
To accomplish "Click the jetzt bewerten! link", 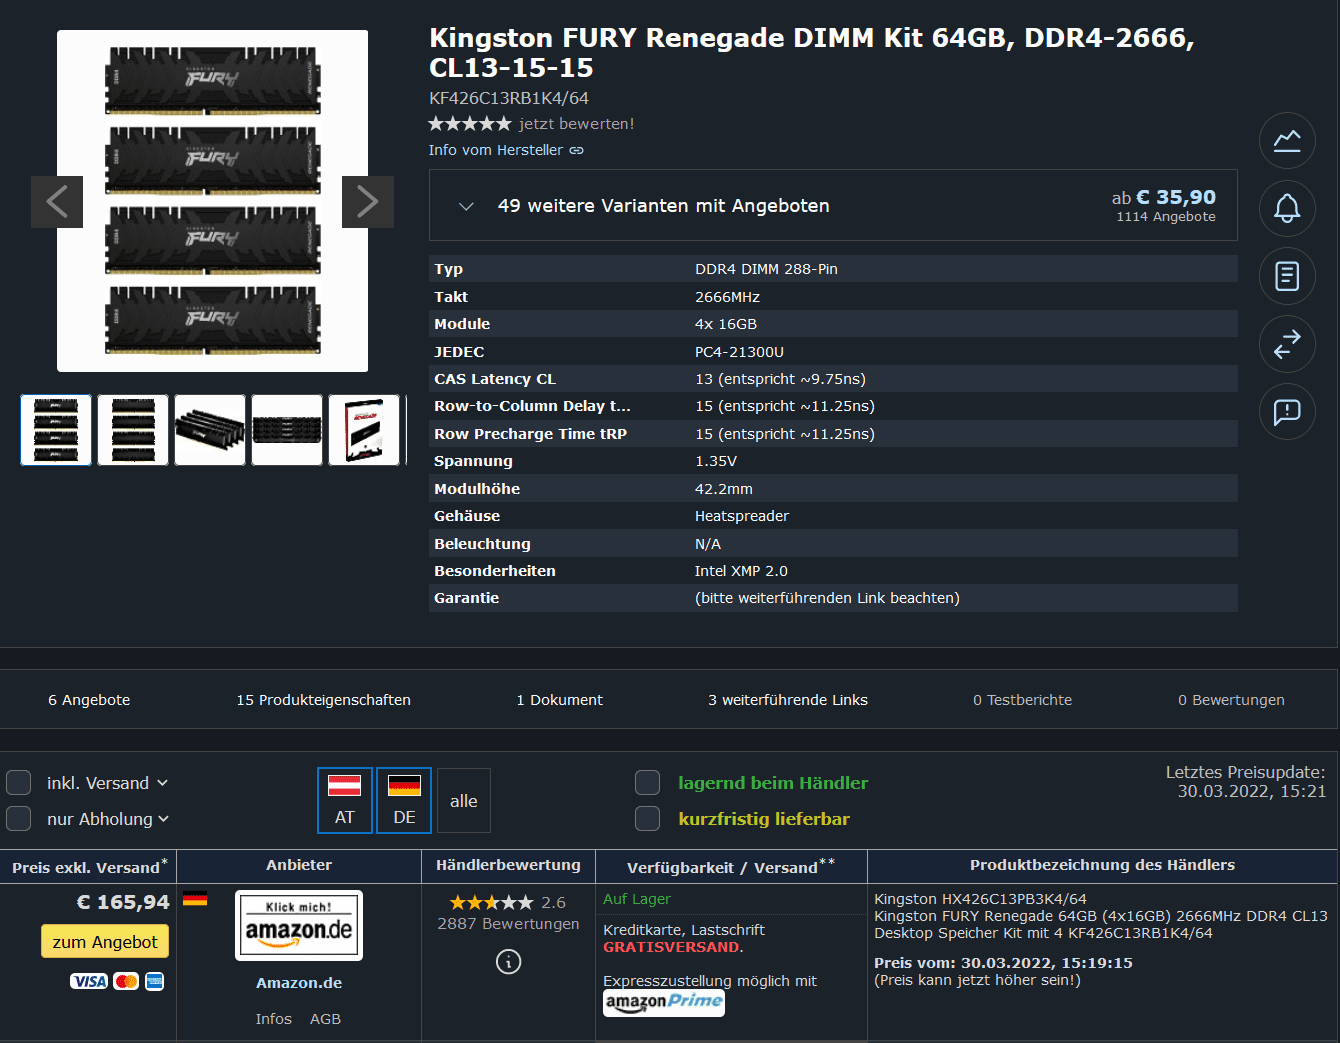I will tap(577, 124).
